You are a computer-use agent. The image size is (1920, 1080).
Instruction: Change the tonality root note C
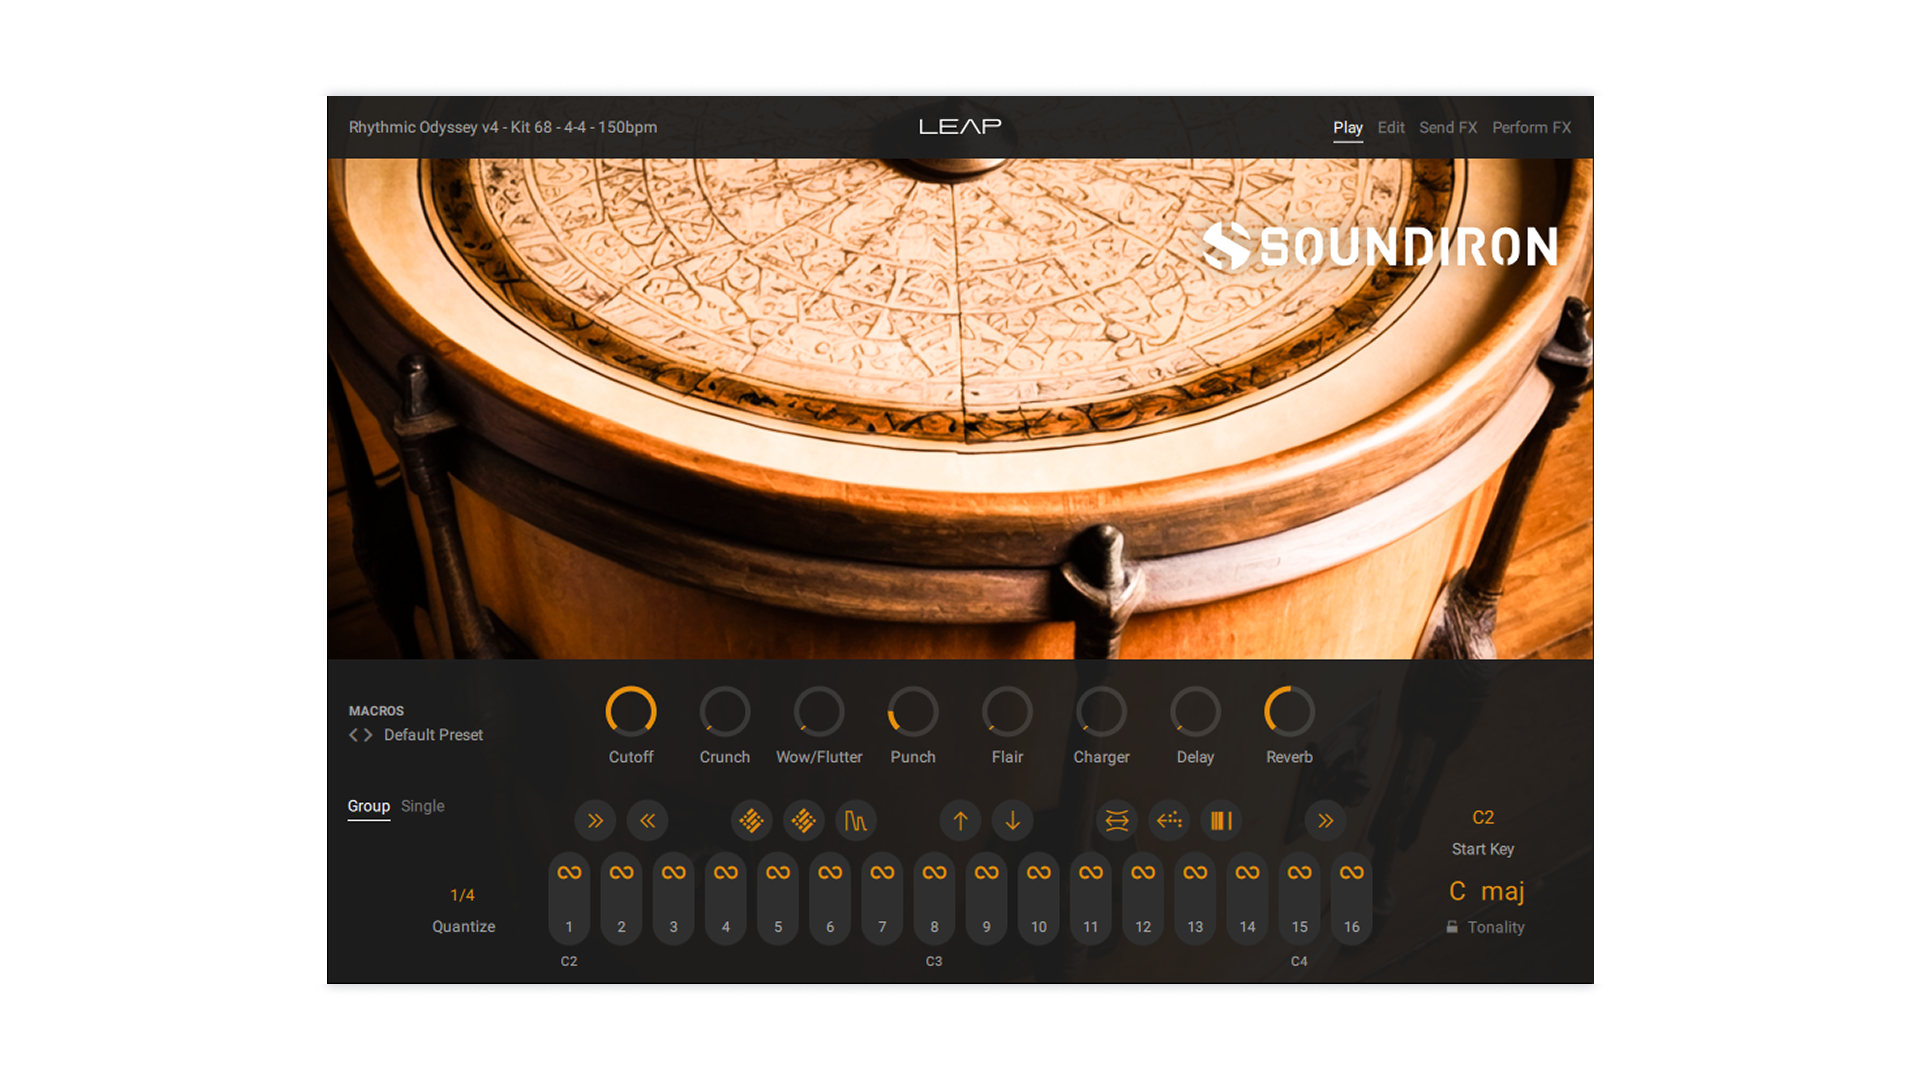pos(1457,891)
